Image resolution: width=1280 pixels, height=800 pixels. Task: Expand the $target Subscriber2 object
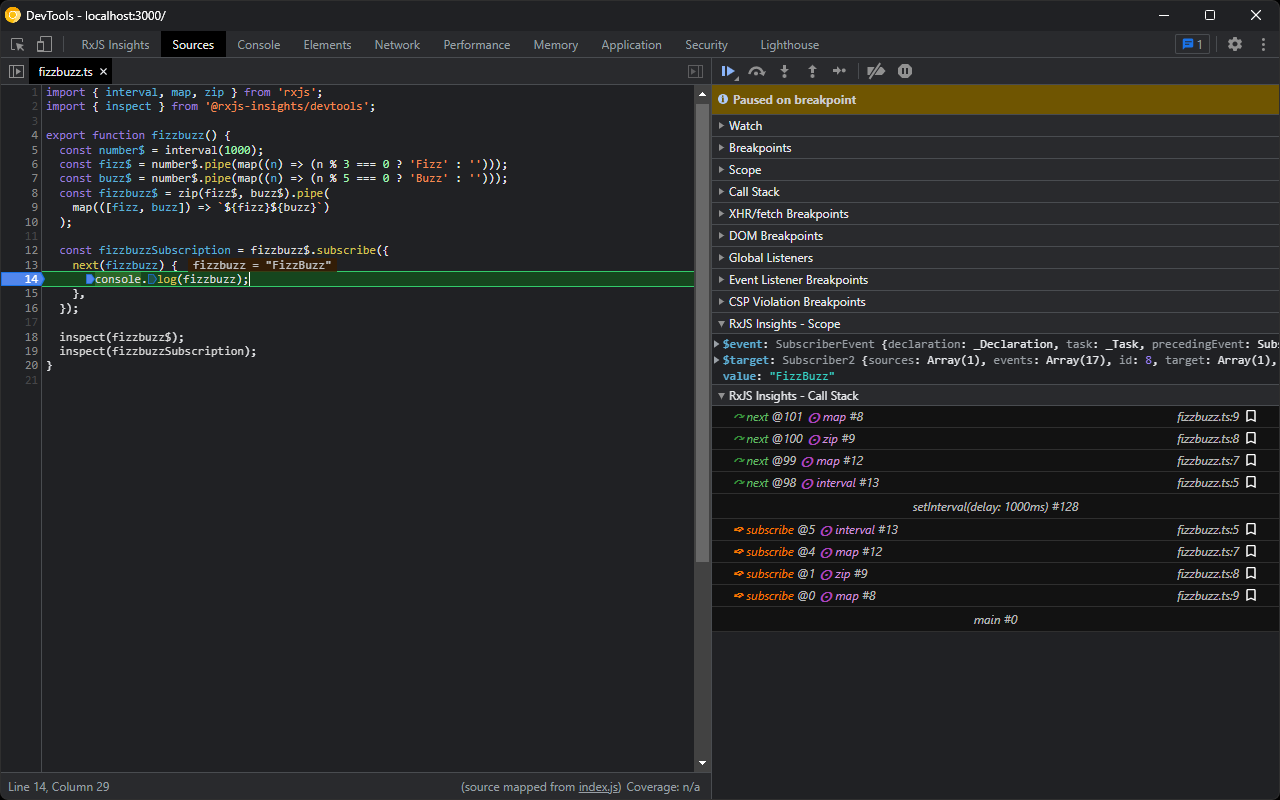pyautogui.click(x=717, y=360)
